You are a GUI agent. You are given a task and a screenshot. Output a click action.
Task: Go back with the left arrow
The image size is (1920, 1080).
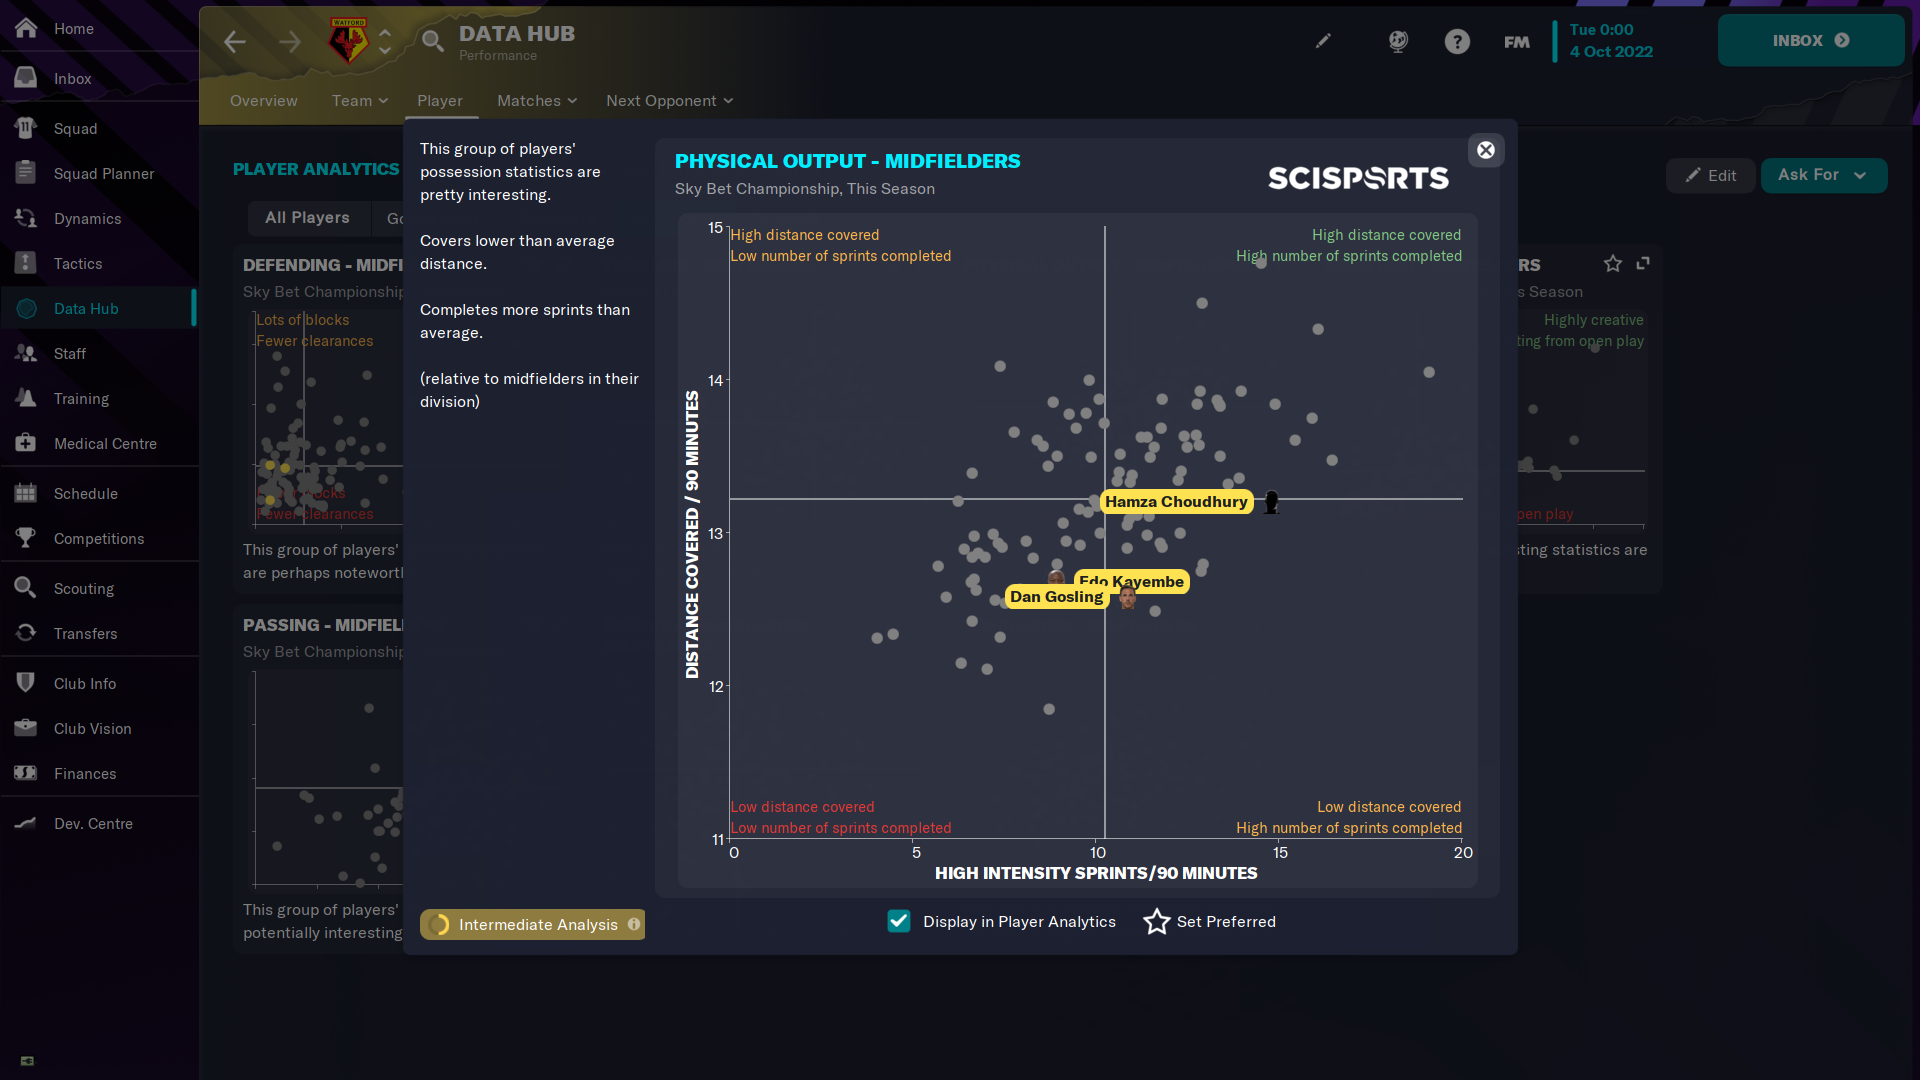pyautogui.click(x=235, y=41)
